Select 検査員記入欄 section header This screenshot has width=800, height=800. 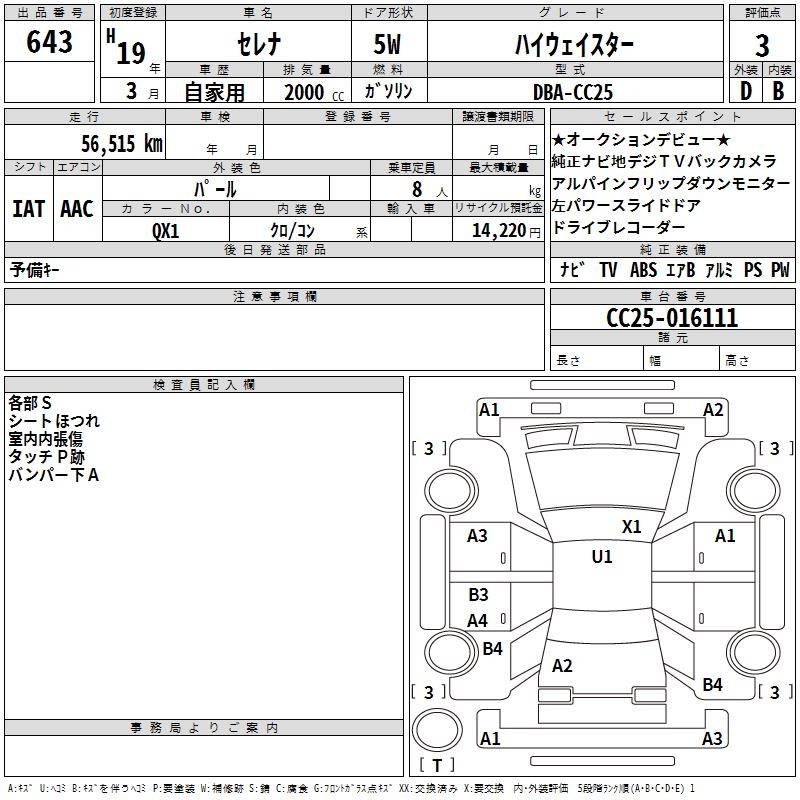[x=204, y=385]
